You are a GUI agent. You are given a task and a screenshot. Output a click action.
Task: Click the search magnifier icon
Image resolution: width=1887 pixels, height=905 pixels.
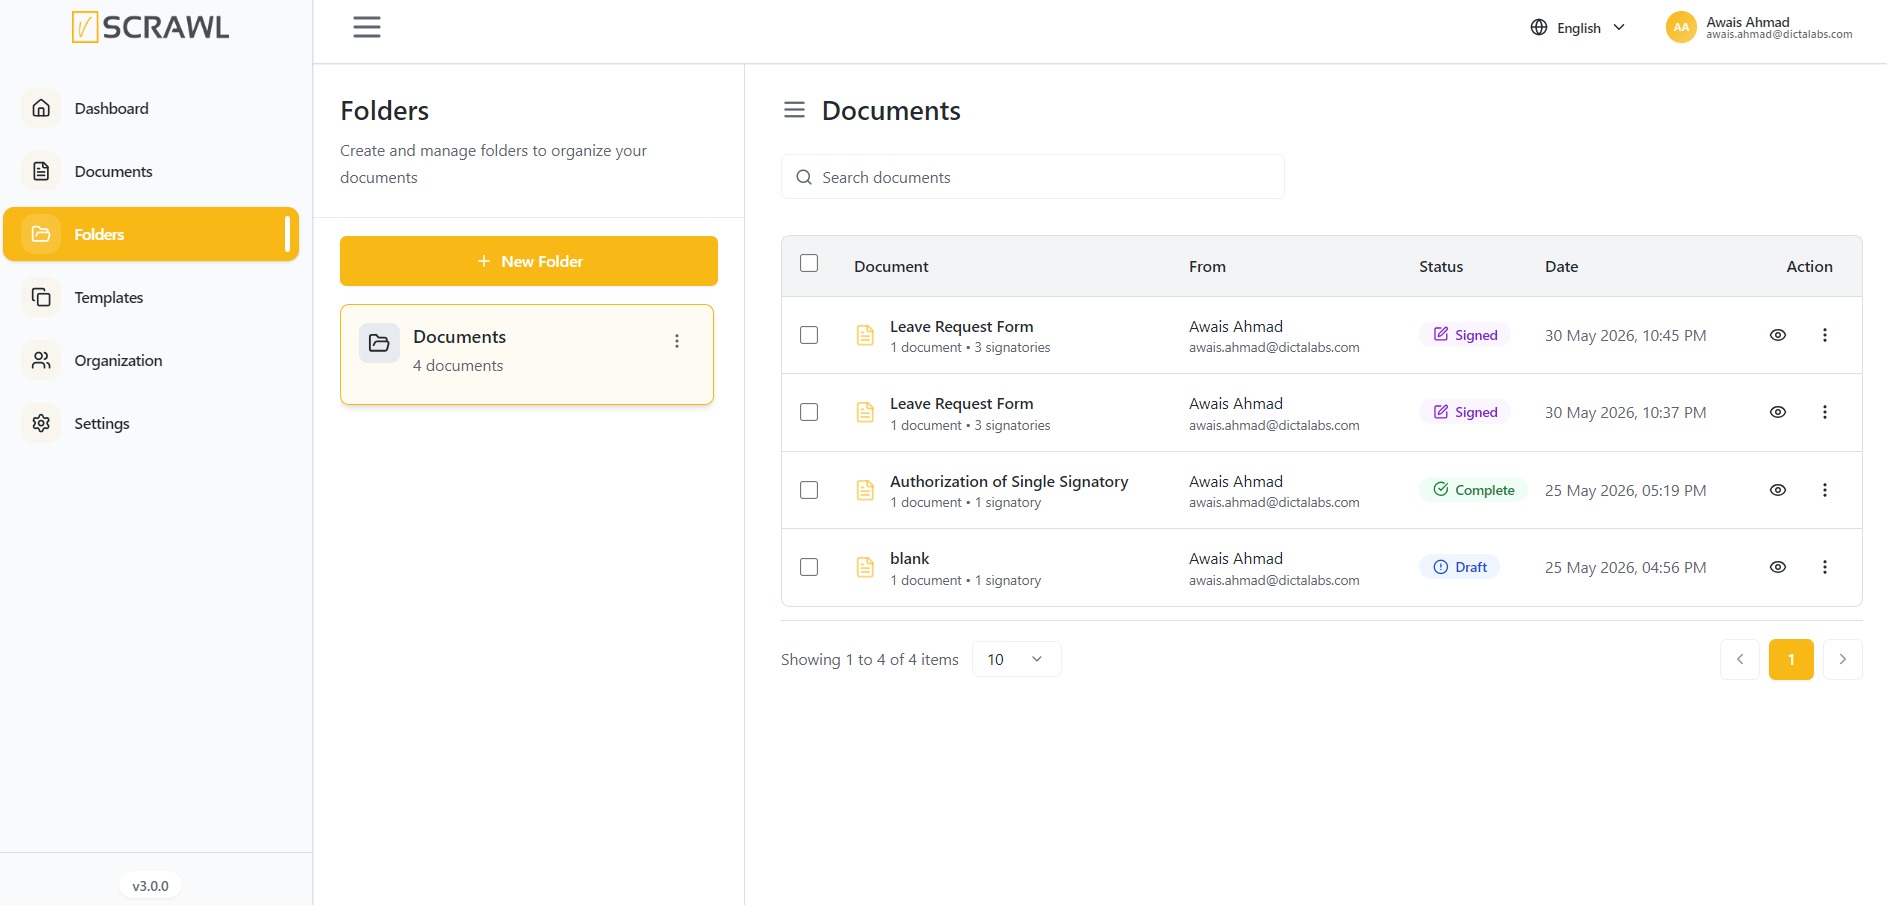pos(804,177)
